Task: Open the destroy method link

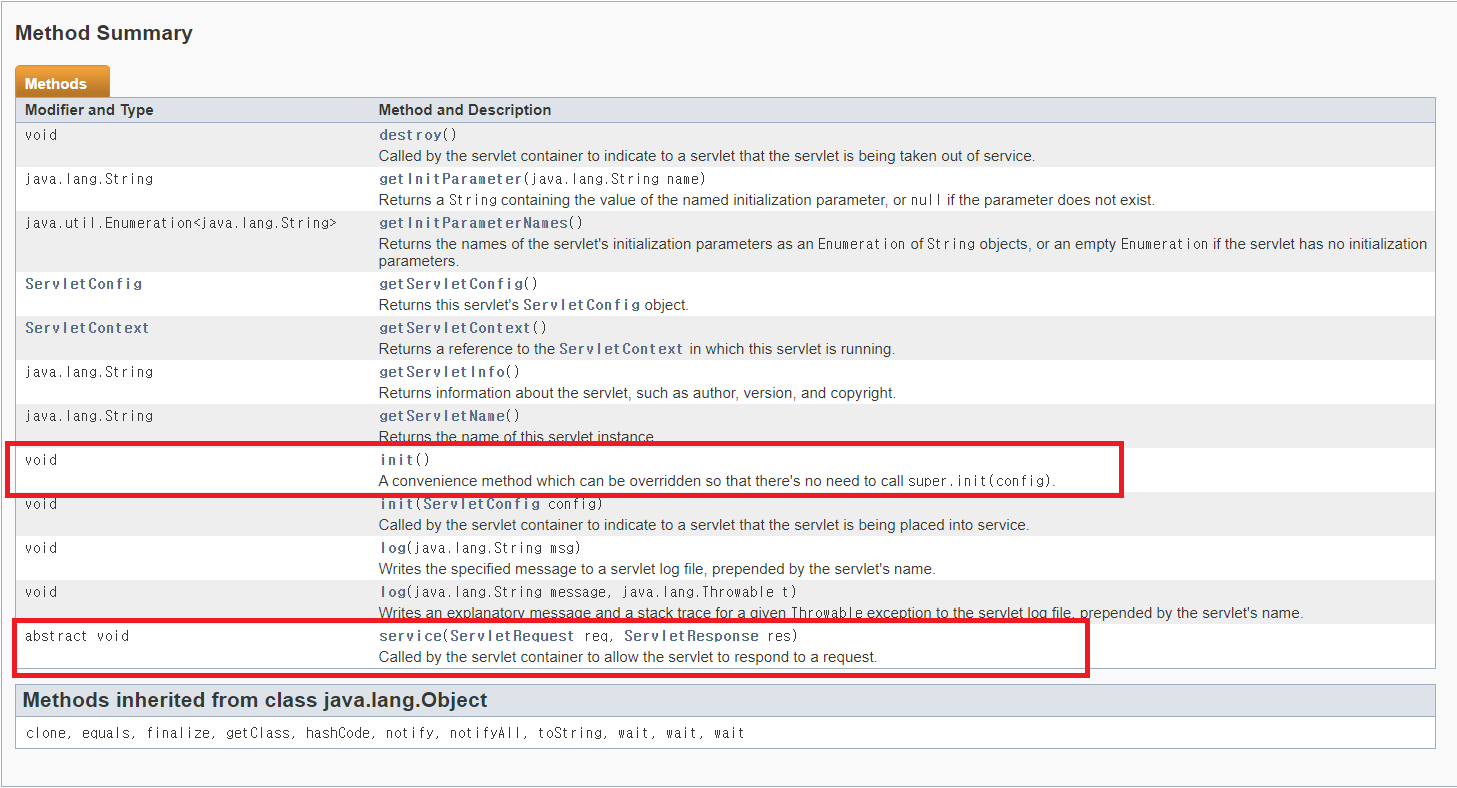Action: [410, 135]
